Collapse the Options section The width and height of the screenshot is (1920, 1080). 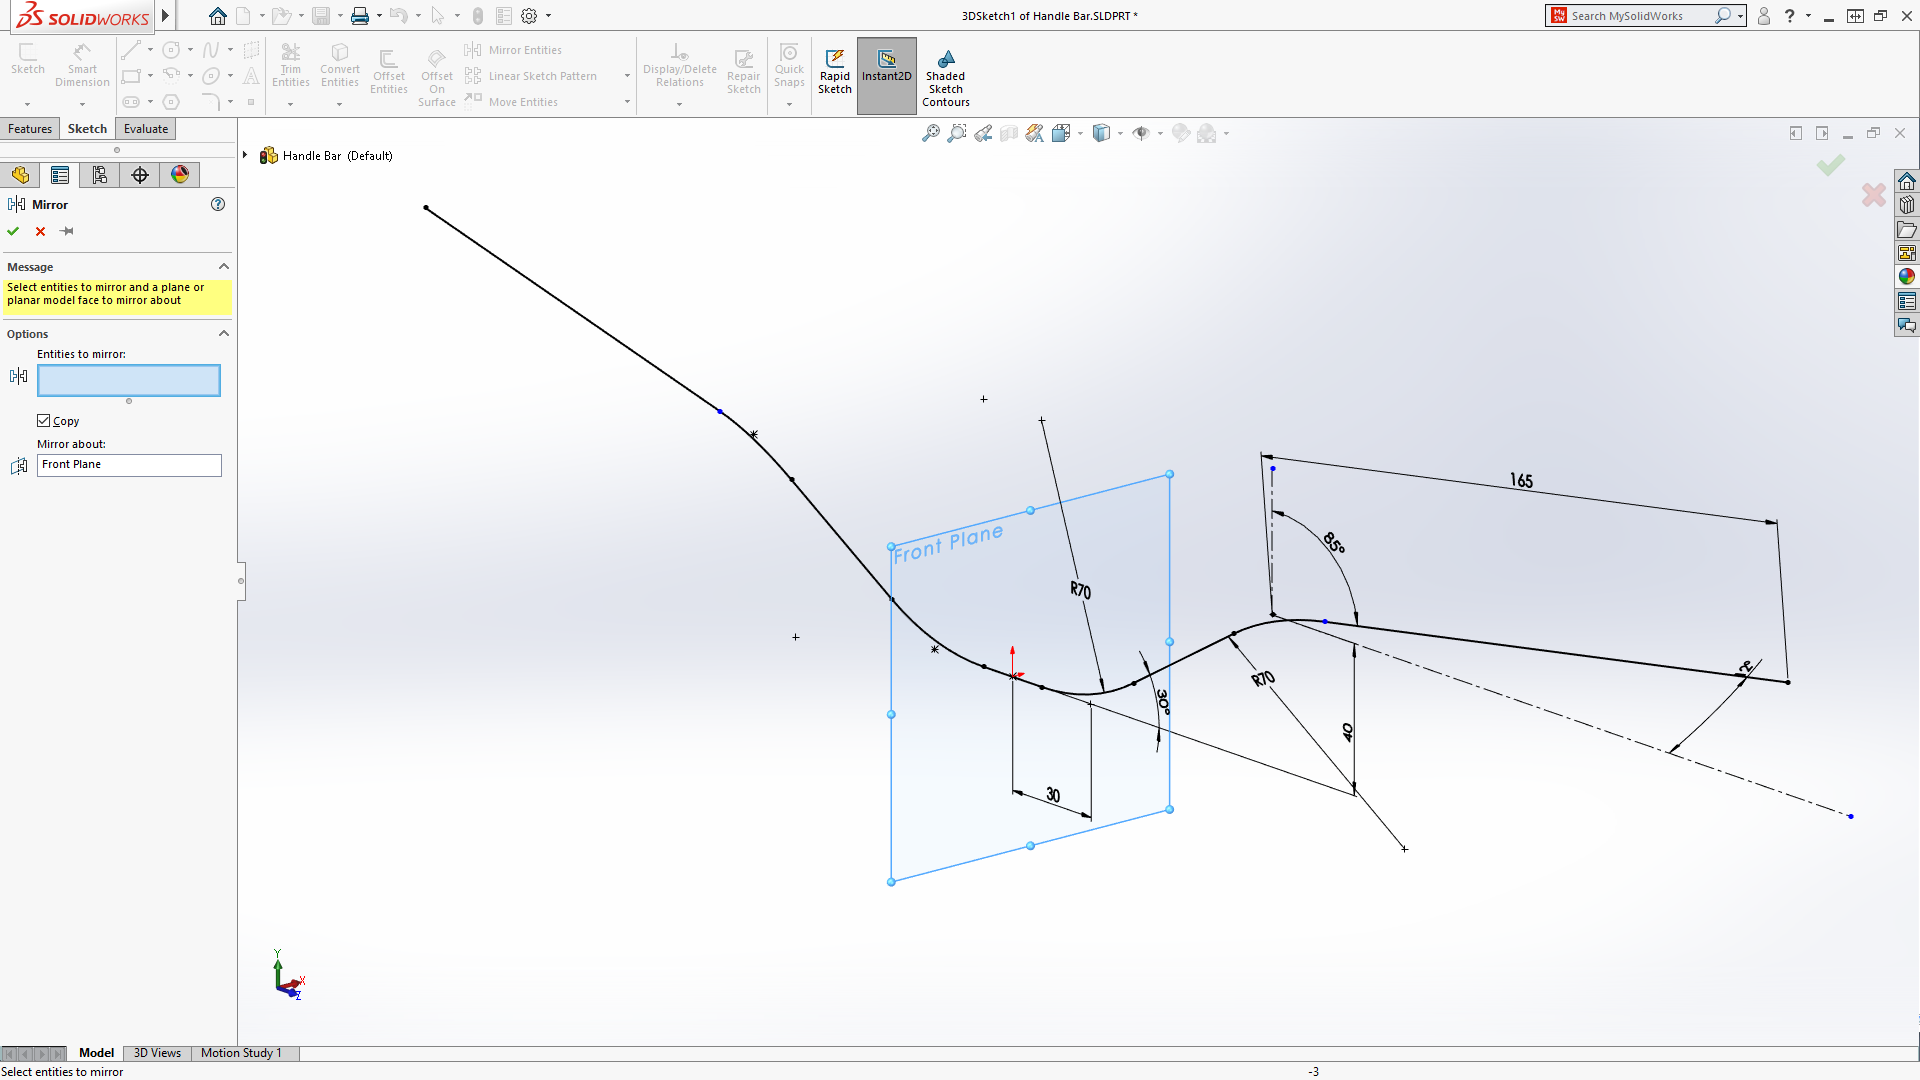(224, 333)
